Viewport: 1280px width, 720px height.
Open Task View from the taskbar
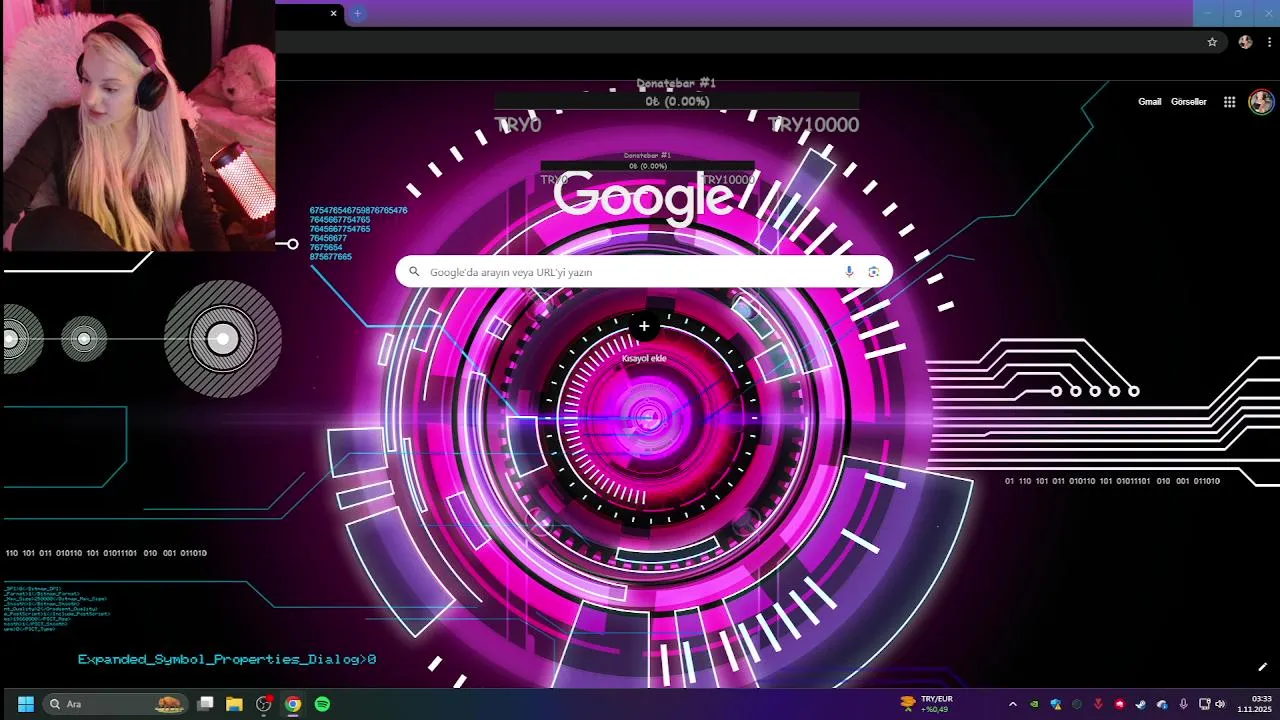click(x=205, y=704)
